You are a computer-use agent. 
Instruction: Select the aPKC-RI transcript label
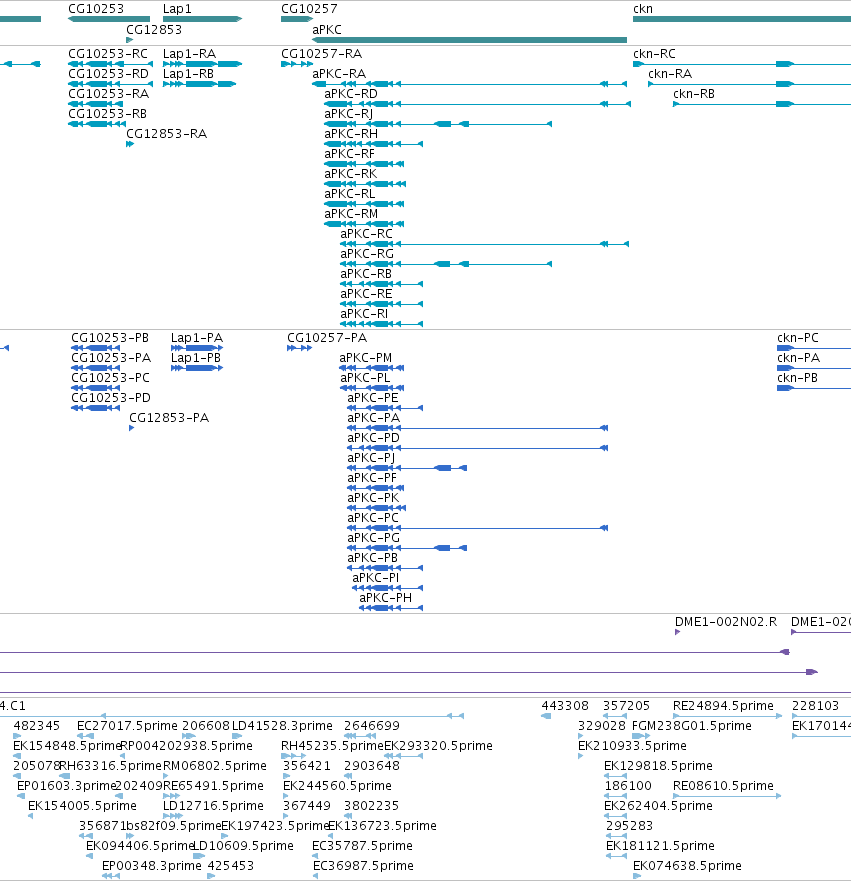point(364,314)
